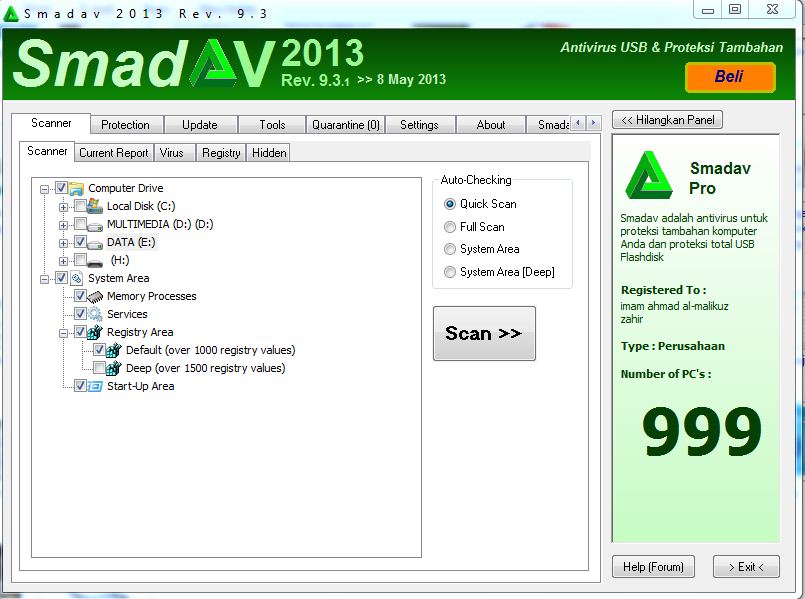Screen dimensions: 805x599
Task: Switch to the Current Report sub-tab
Action: point(114,153)
